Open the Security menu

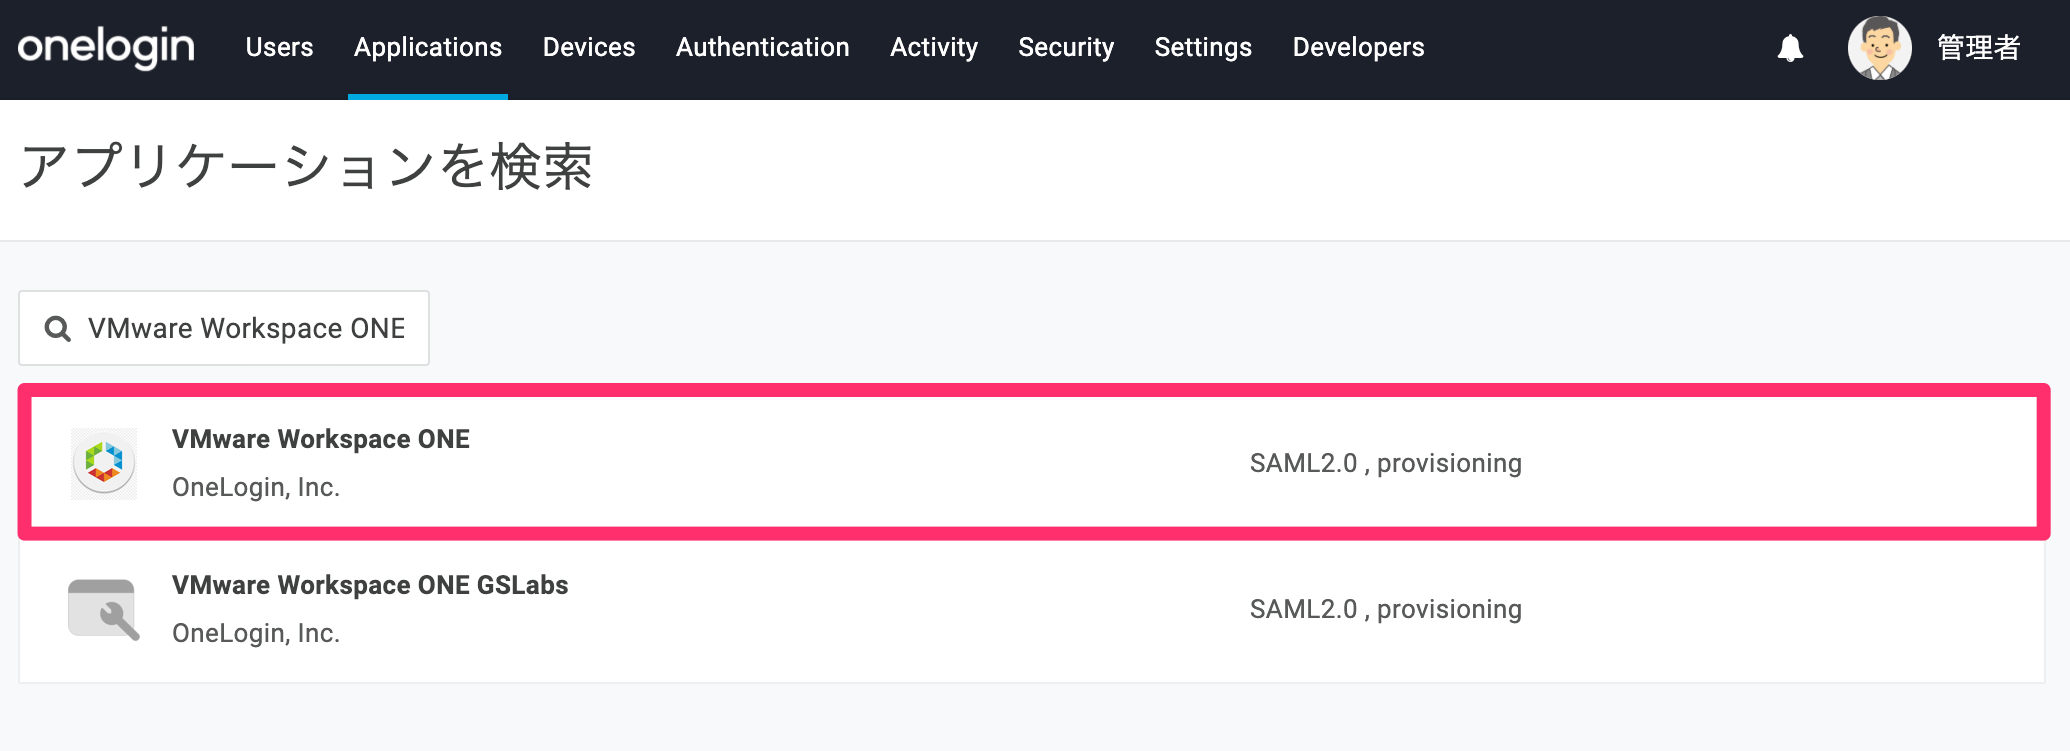tap(1066, 47)
